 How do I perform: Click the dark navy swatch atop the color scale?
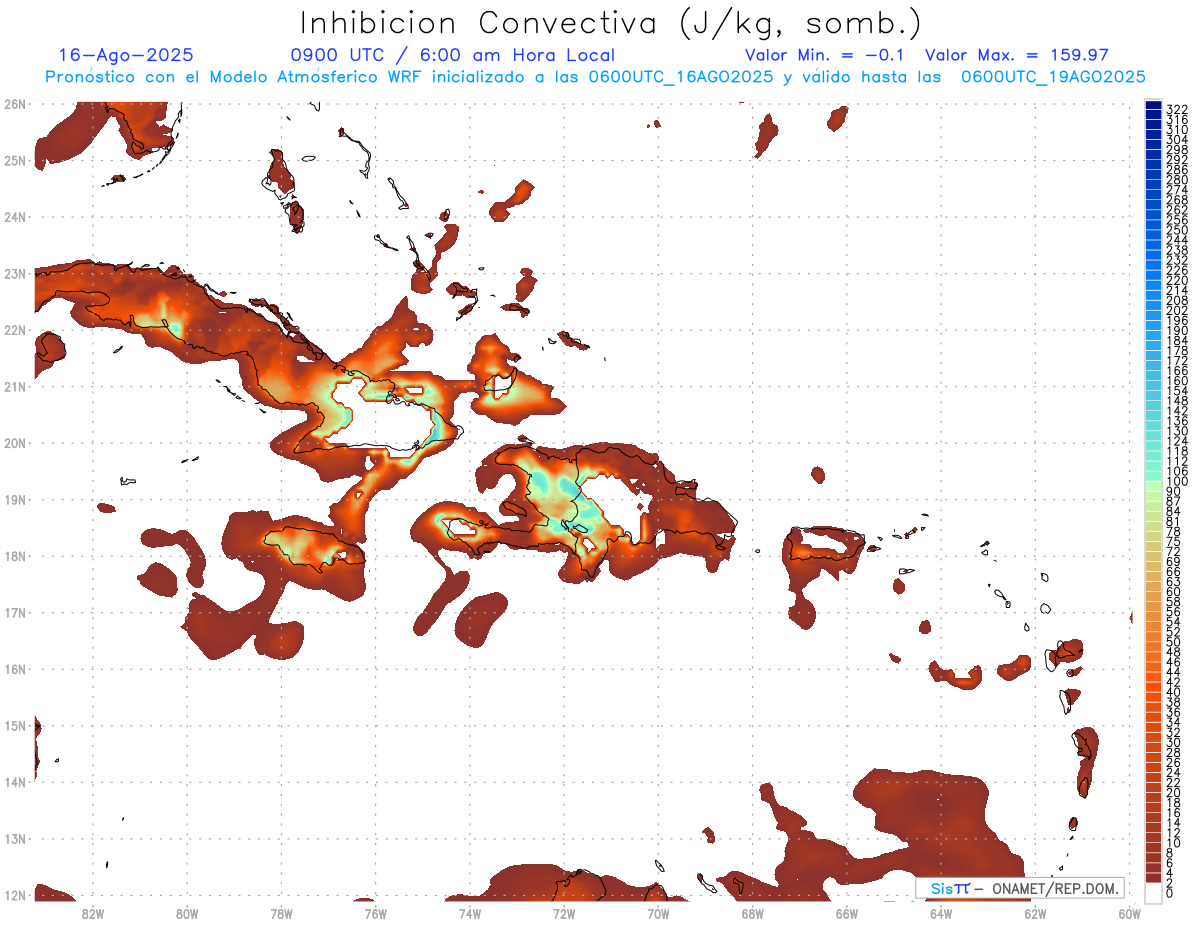[1154, 103]
